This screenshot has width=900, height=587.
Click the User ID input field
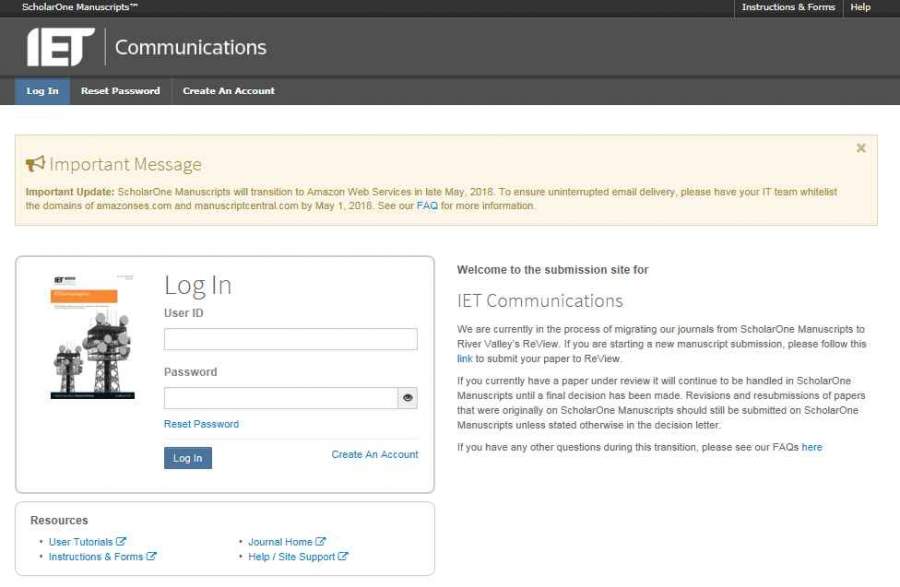pyautogui.click(x=290, y=339)
